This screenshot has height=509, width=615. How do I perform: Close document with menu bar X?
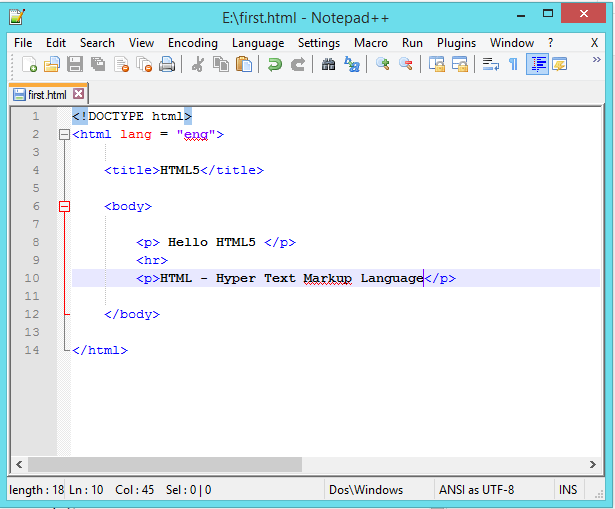pyautogui.click(x=594, y=43)
